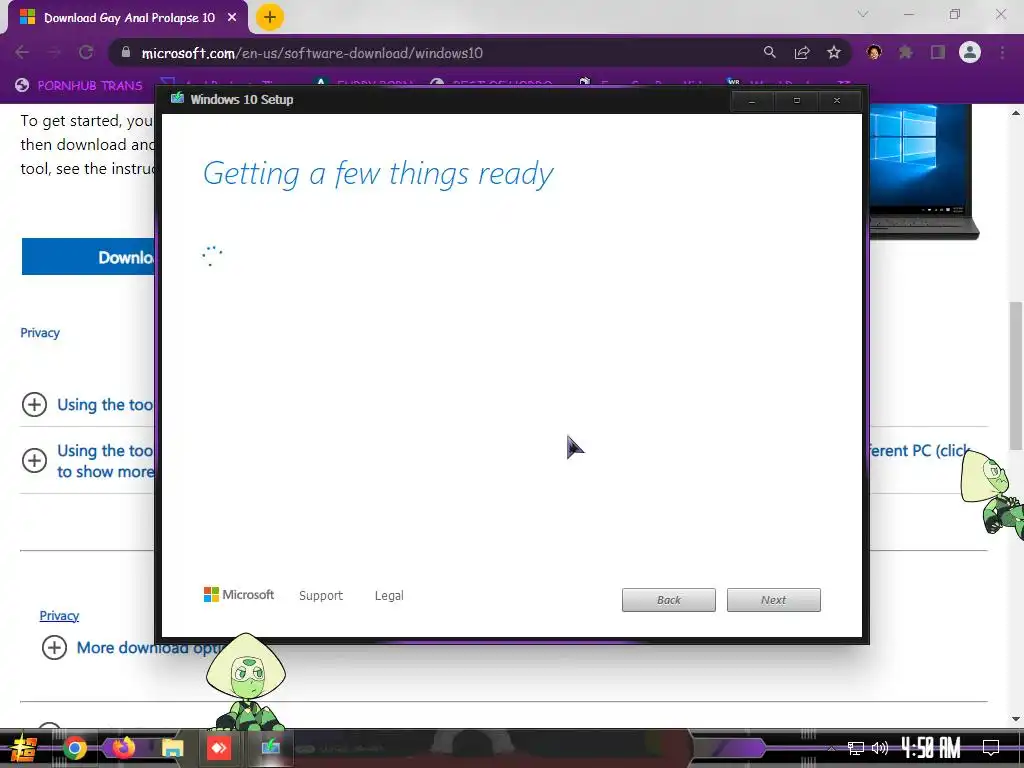The height and width of the screenshot is (768, 1024).
Task: Open the Support link in Setup
Action: 321,596
